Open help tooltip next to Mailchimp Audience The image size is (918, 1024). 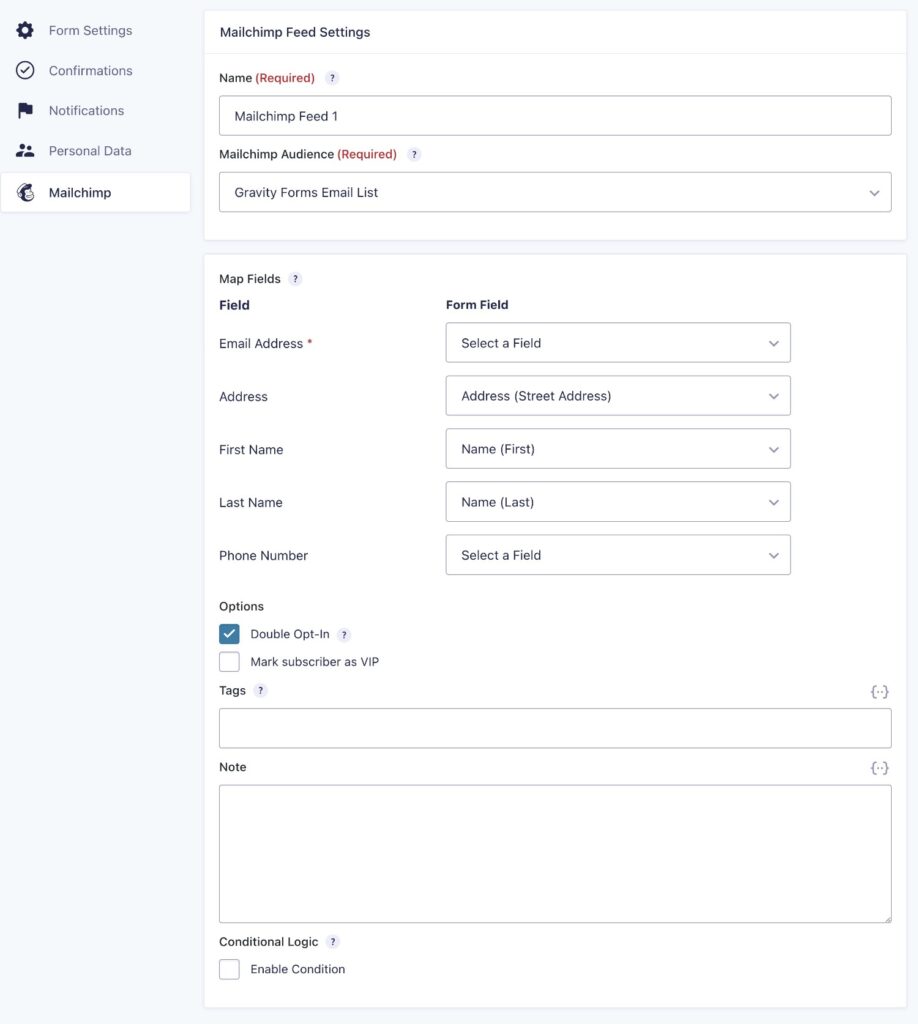[x=414, y=154]
